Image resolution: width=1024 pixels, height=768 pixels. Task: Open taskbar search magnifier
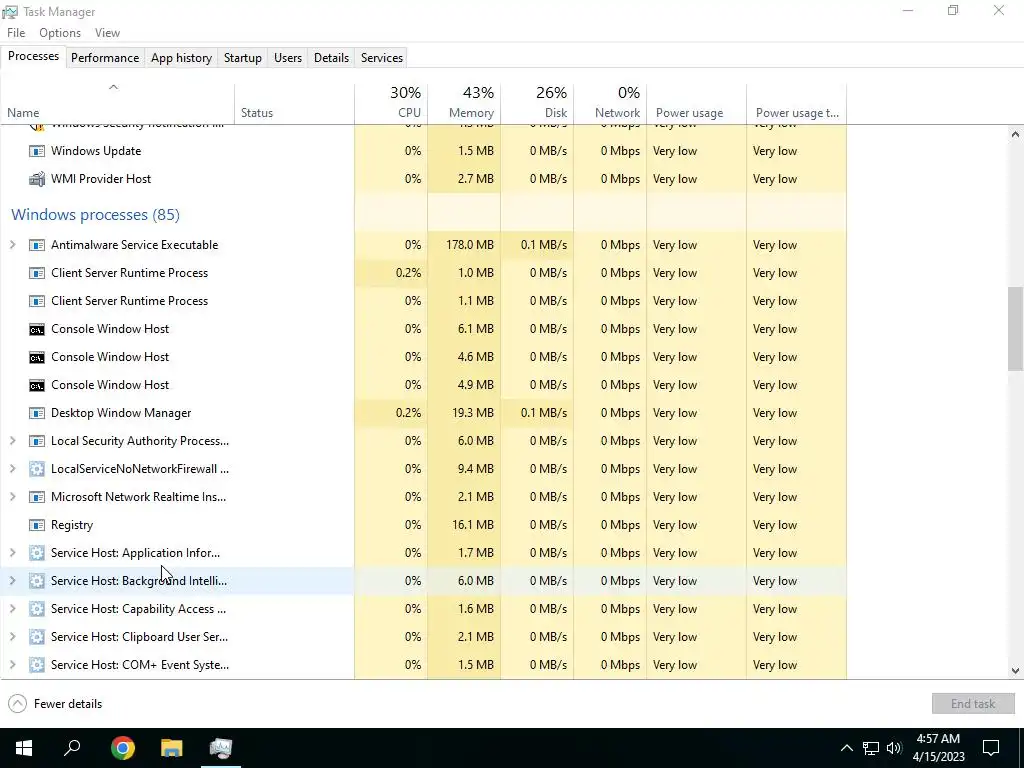point(72,748)
